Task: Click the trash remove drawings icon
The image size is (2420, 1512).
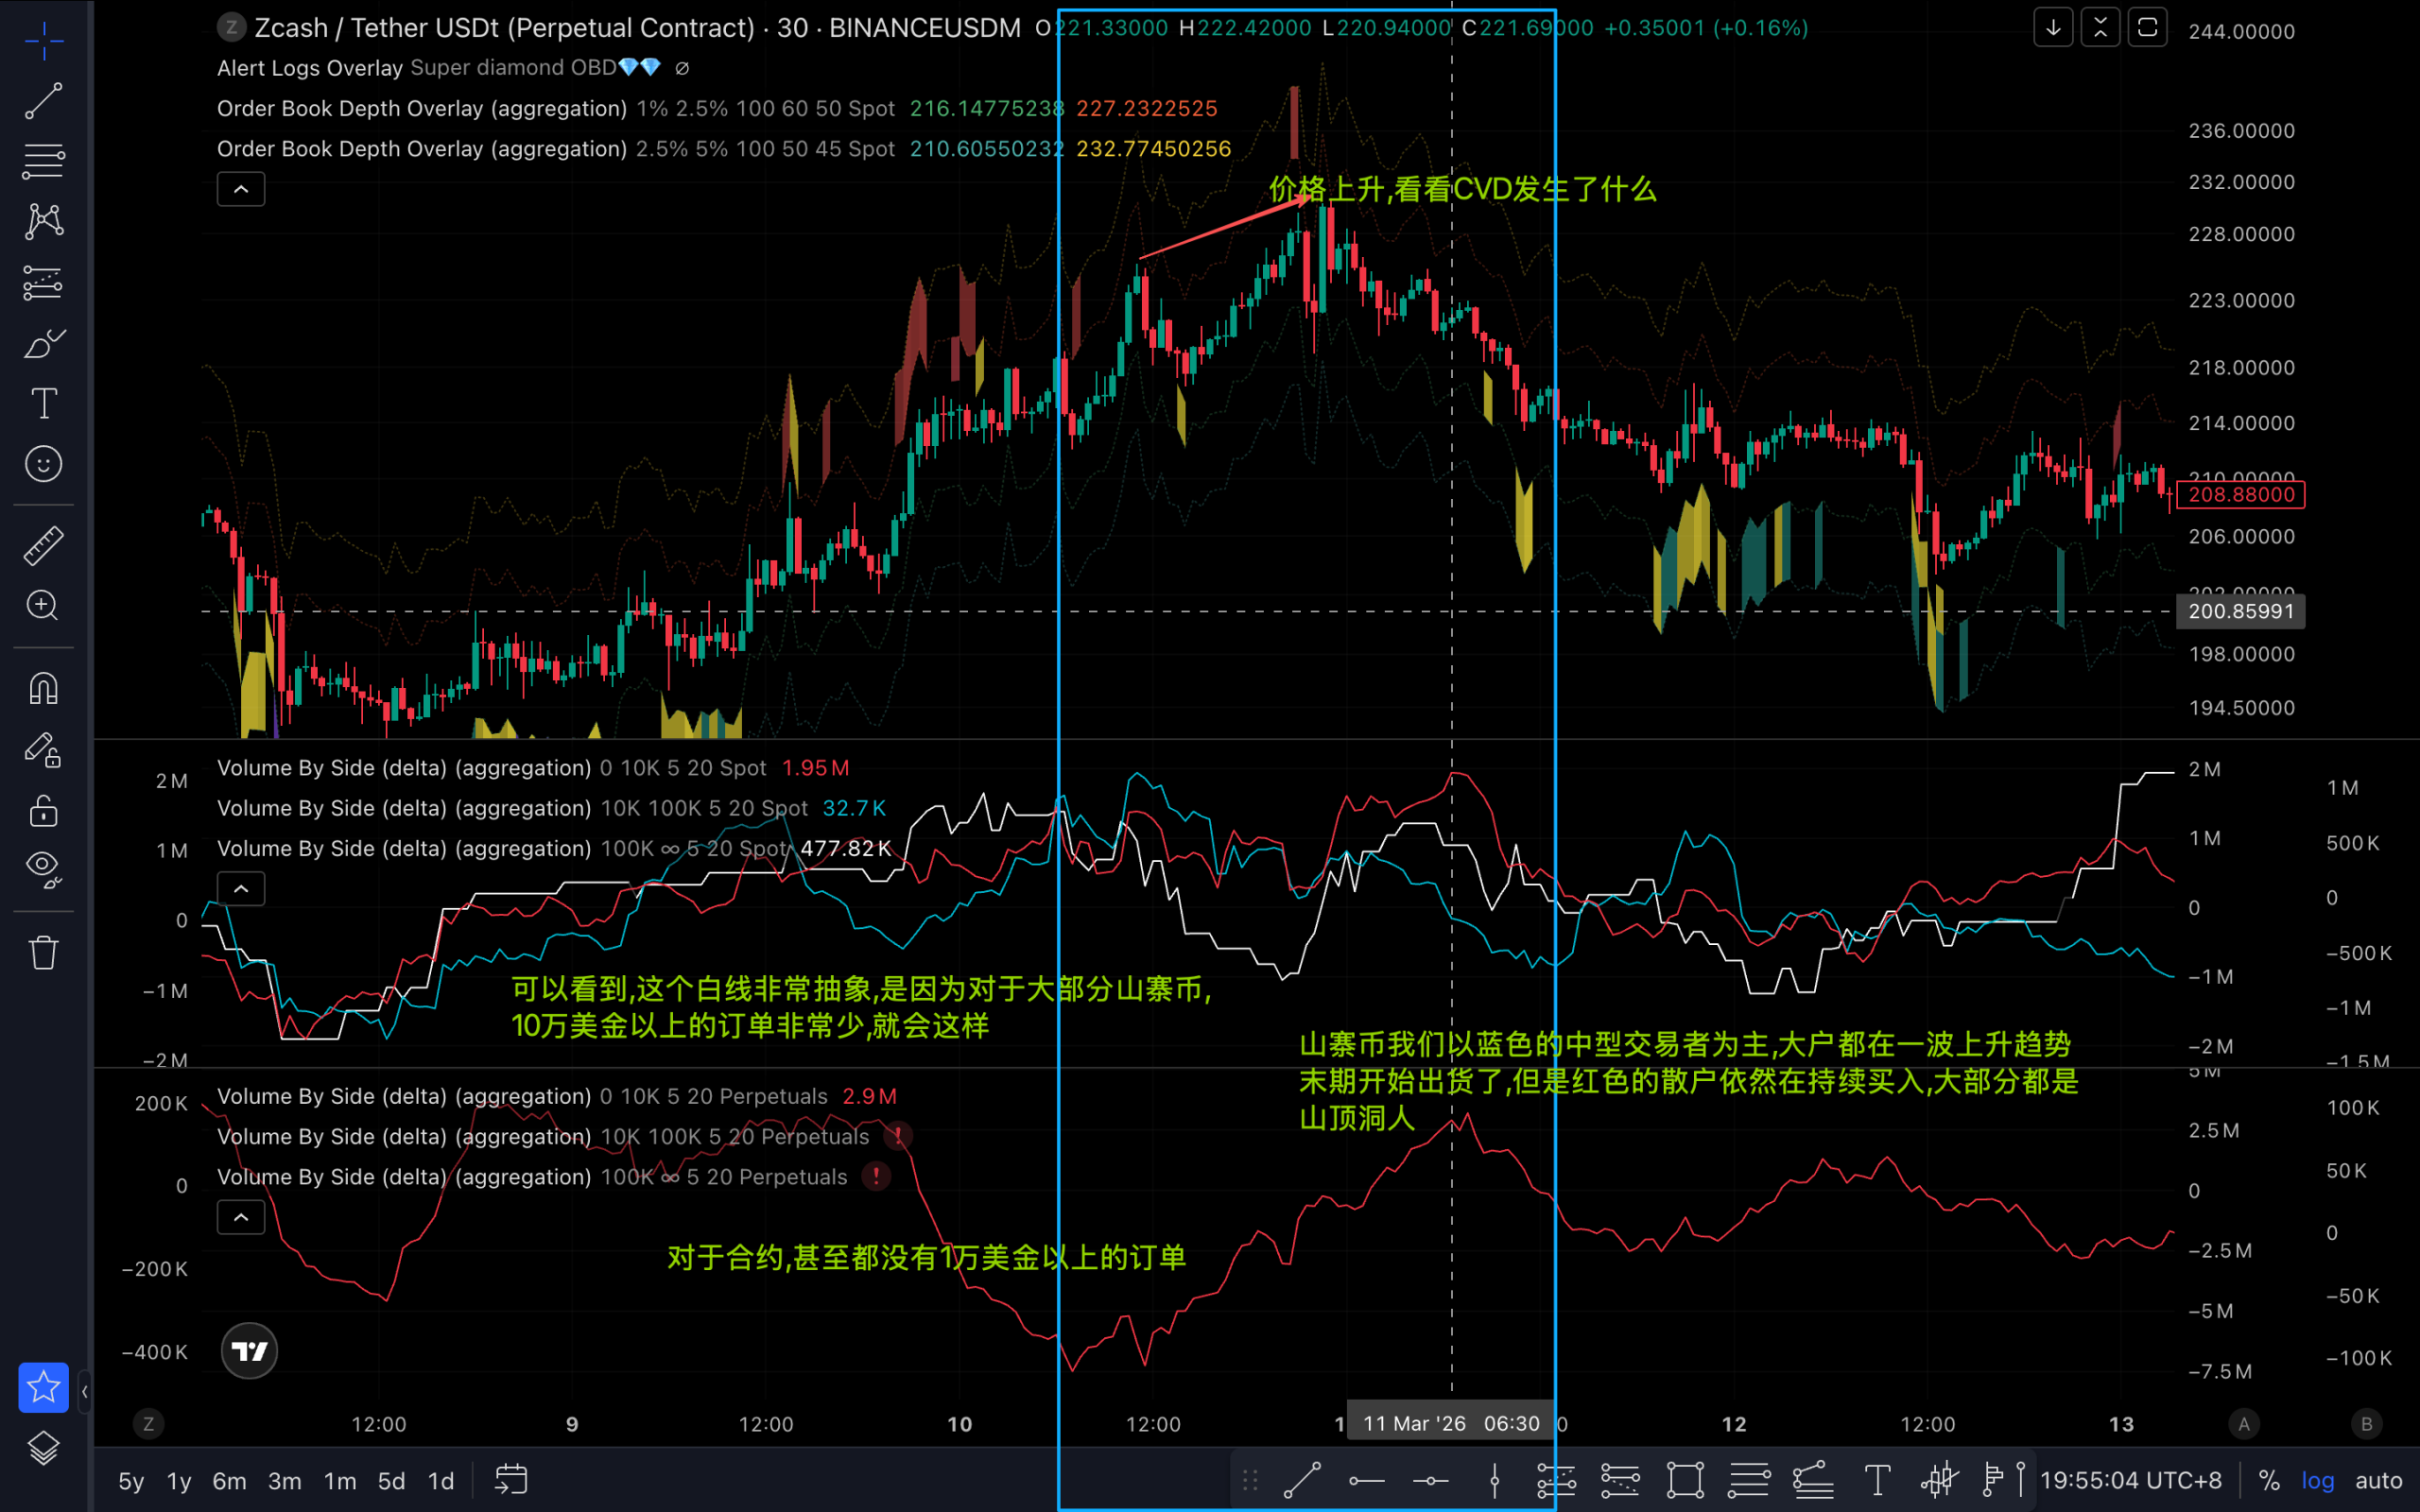Action: coord(43,952)
